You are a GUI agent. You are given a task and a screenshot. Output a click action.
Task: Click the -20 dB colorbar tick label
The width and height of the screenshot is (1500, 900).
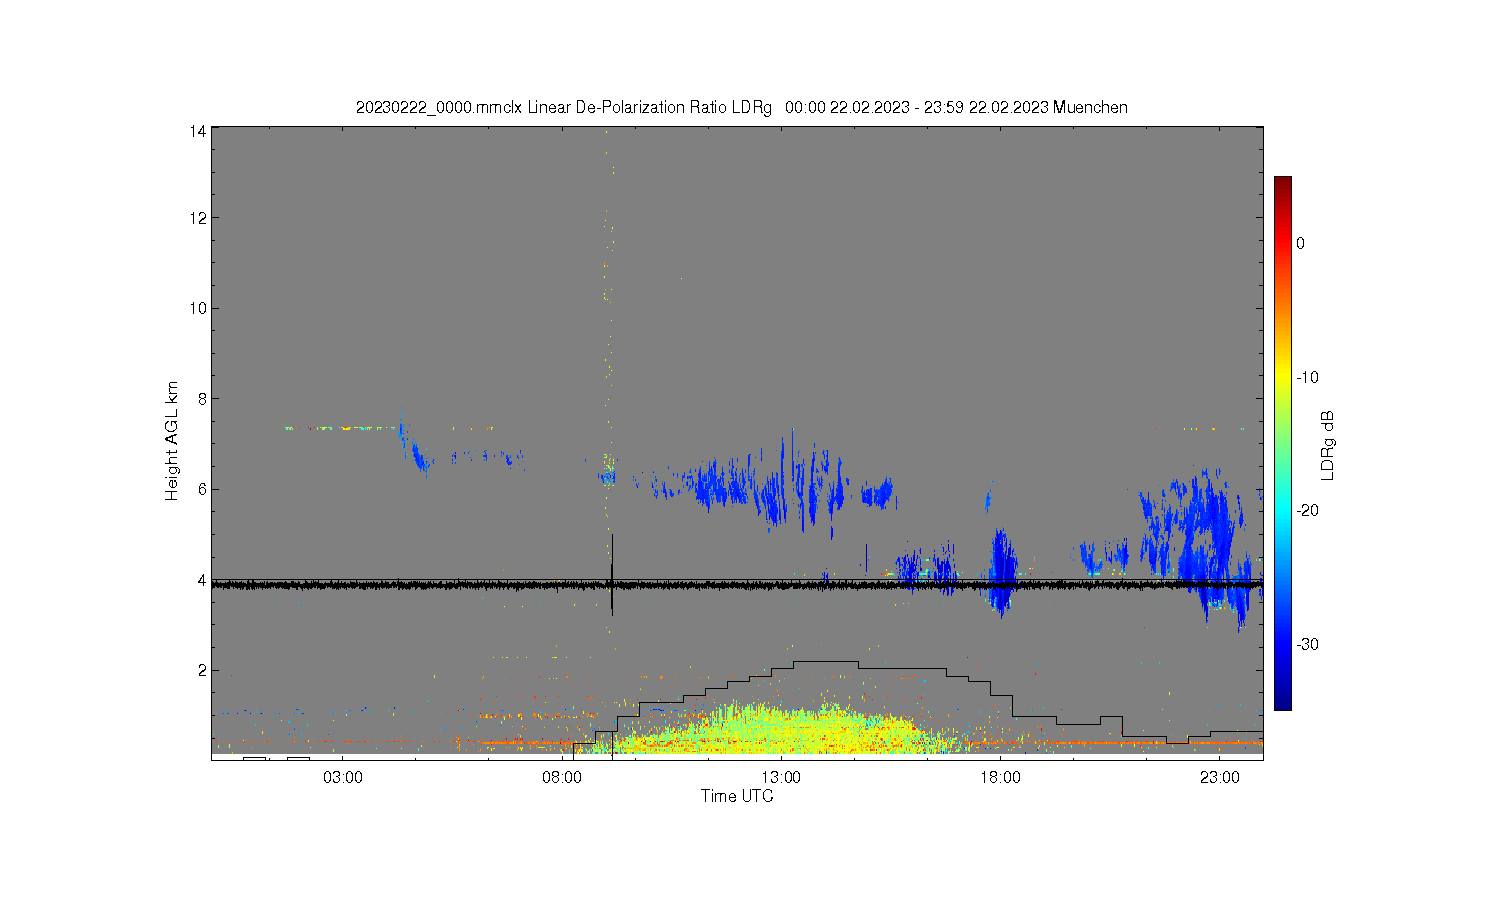pyautogui.click(x=1307, y=510)
